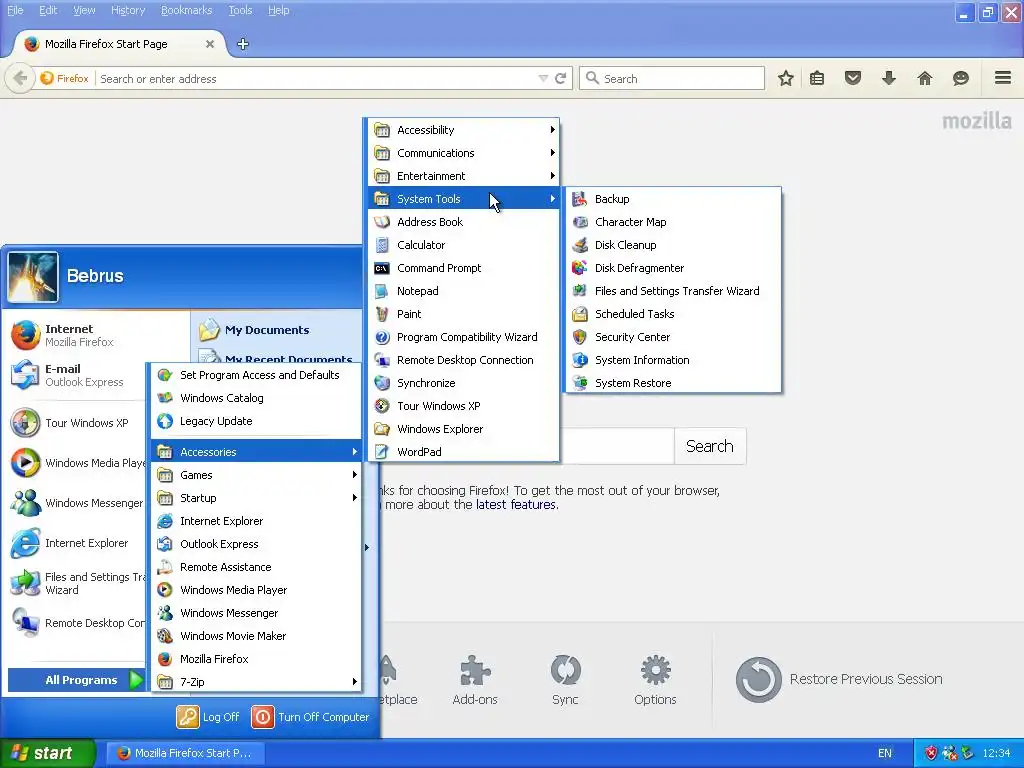Focus the address bar field
1024x768 pixels.
pyautogui.click(x=317, y=78)
